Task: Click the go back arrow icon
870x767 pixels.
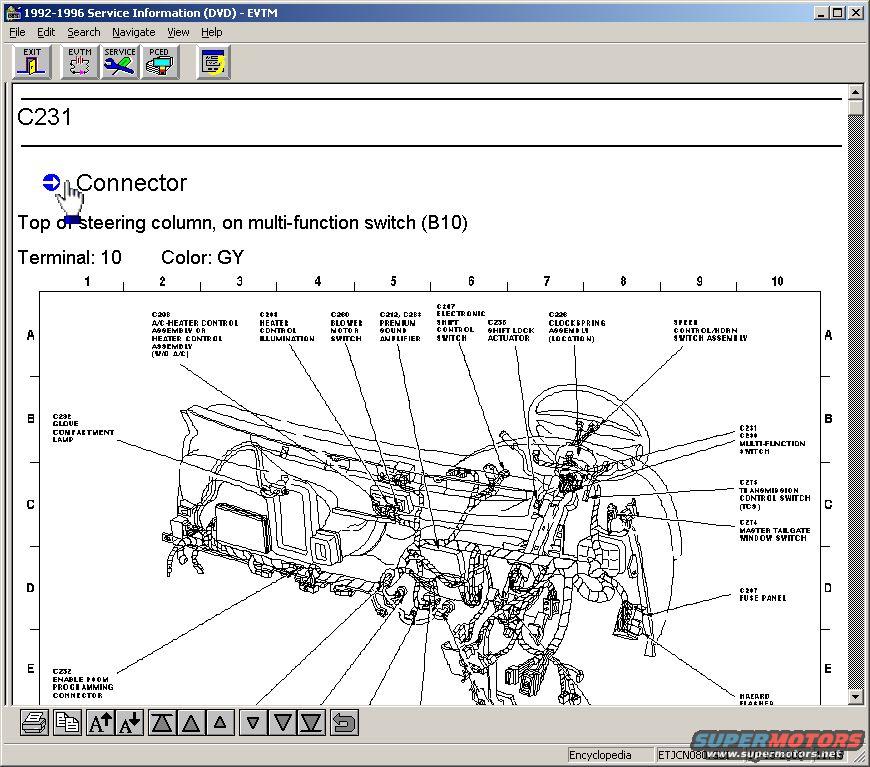Action: point(344,723)
